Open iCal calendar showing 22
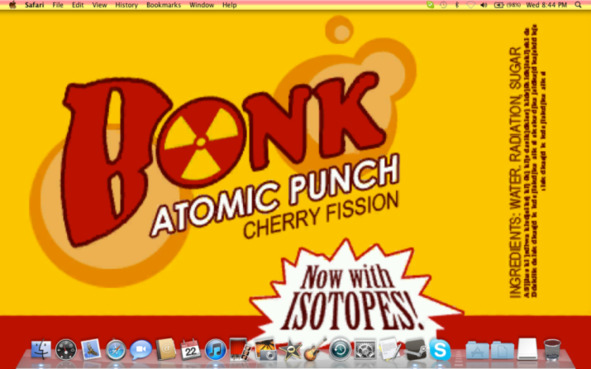The height and width of the screenshot is (369, 591). tap(190, 349)
